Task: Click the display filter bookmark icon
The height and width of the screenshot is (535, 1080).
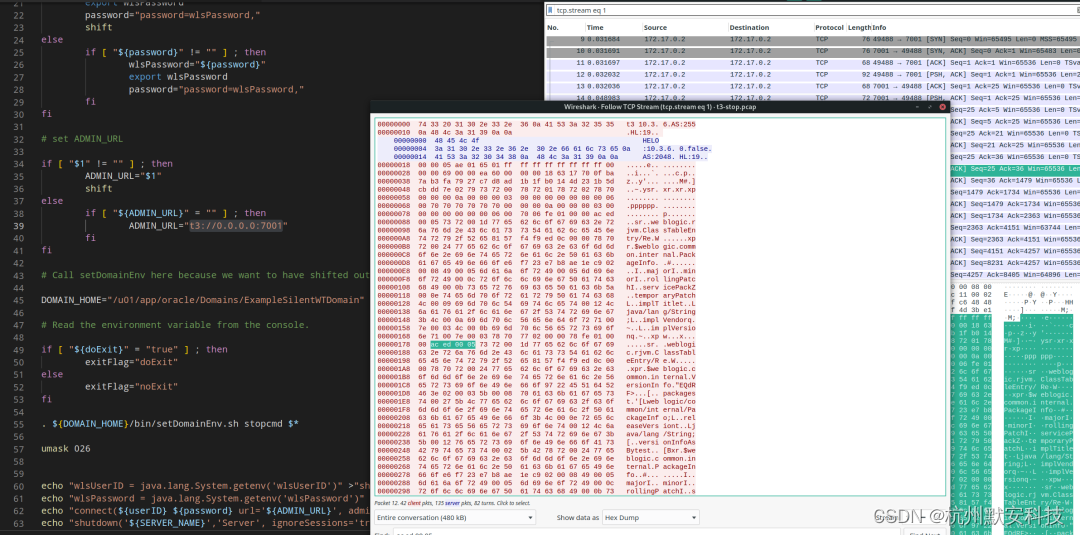Action: click(x=550, y=10)
